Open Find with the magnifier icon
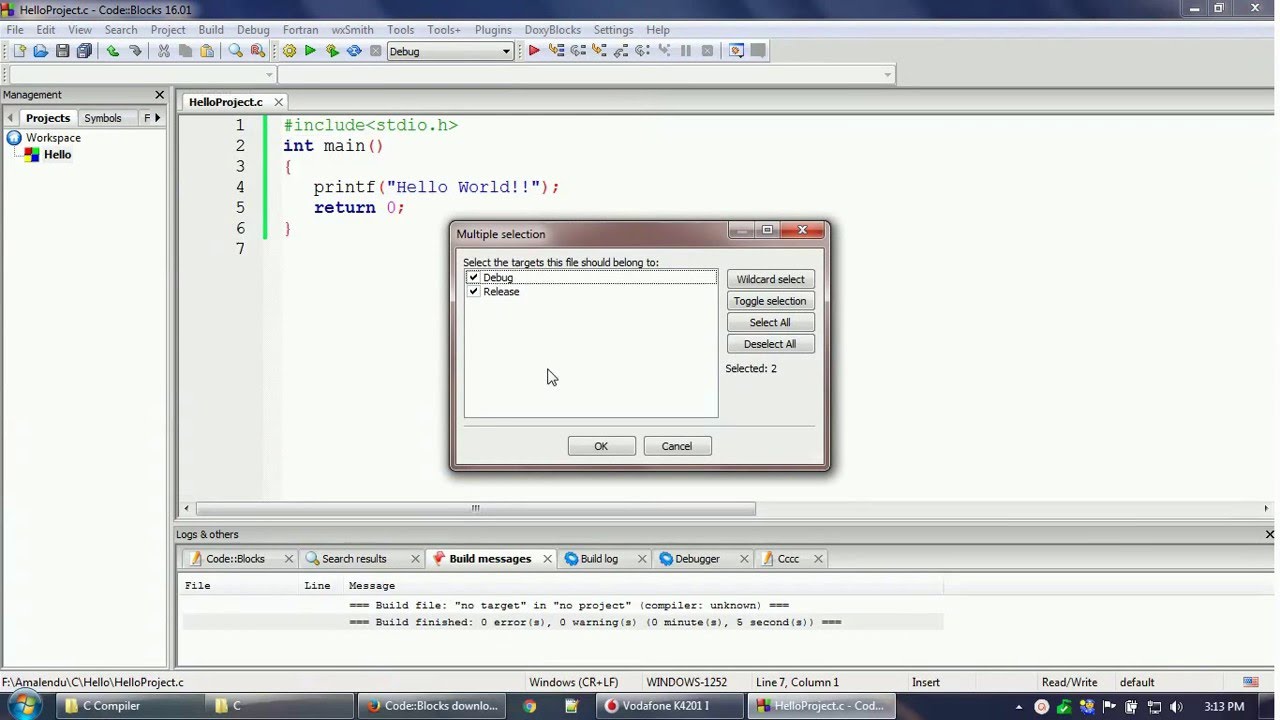This screenshot has height=720, width=1280. click(x=235, y=51)
